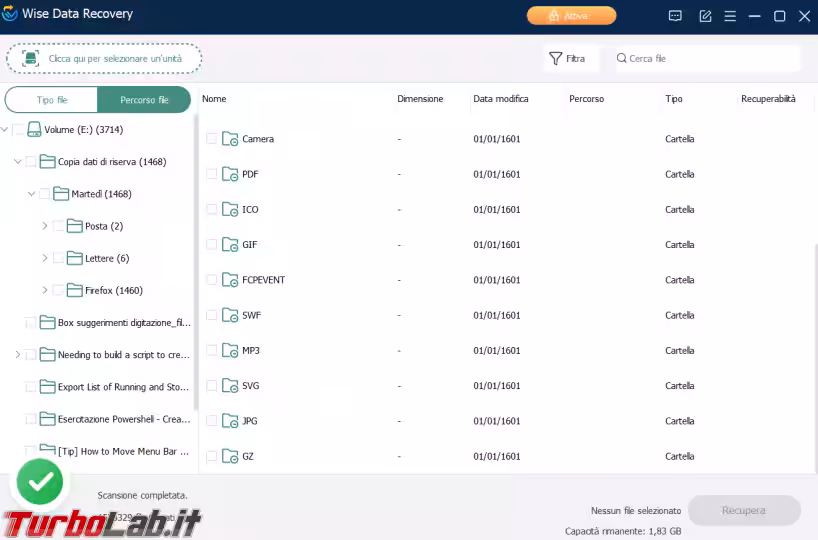The width and height of the screenshot is (818, 540).
Task: Focus the Cerca file search field
Action: [707, 58]
